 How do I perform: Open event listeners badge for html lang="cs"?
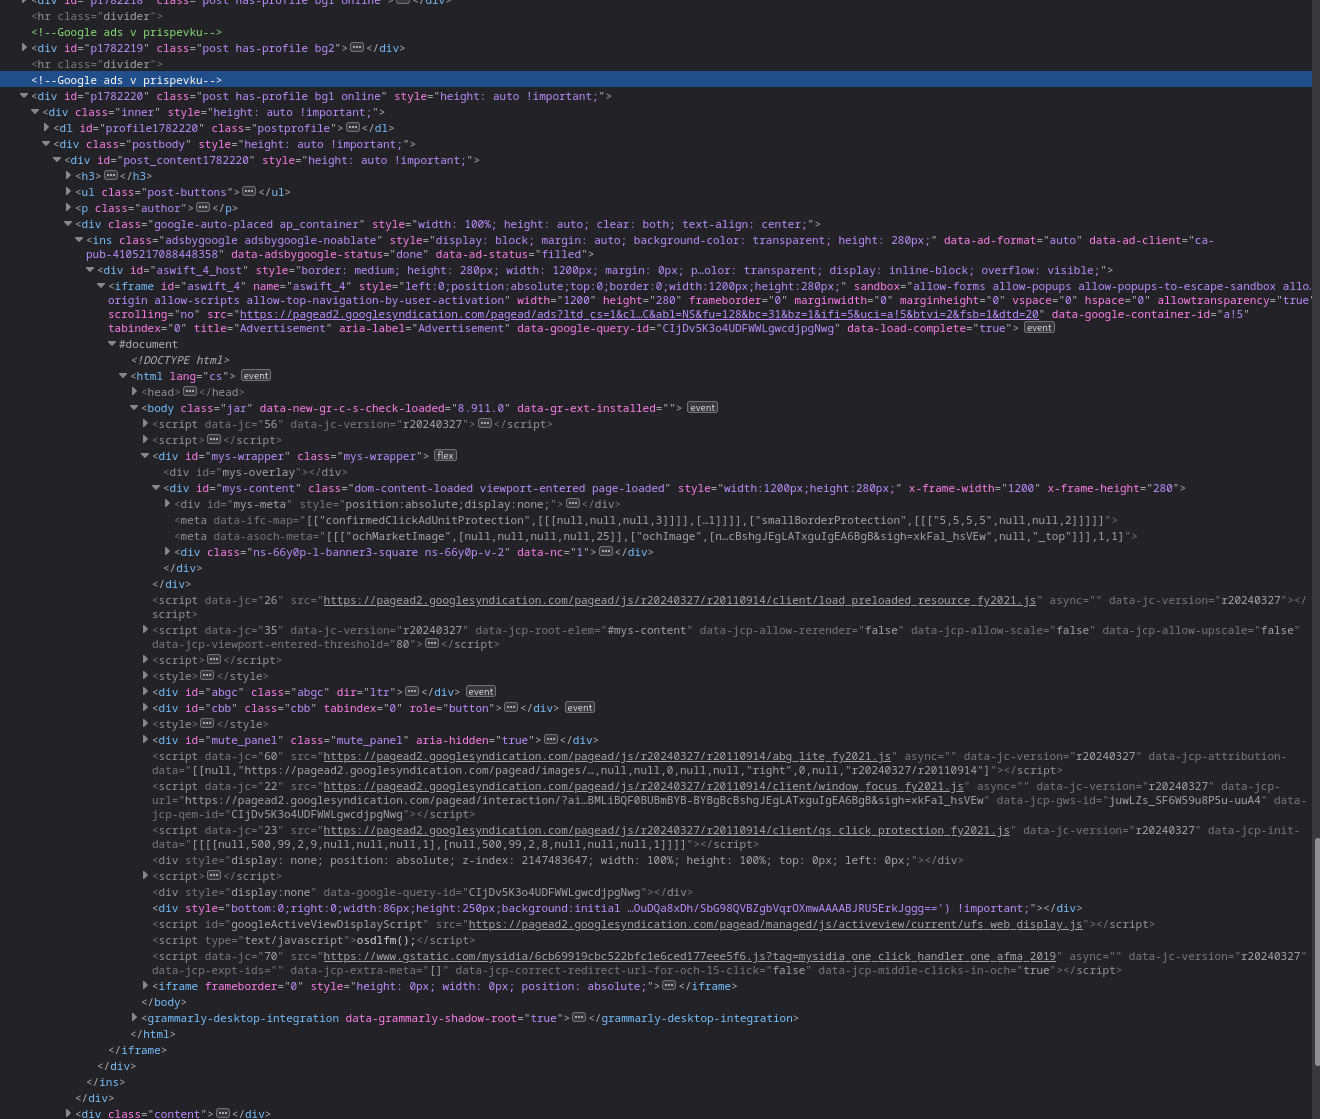tap(256, 376)
